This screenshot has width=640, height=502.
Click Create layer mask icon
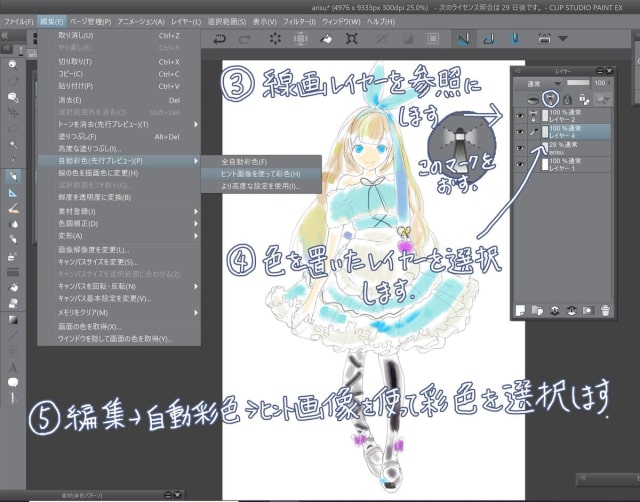pos(588,311)
